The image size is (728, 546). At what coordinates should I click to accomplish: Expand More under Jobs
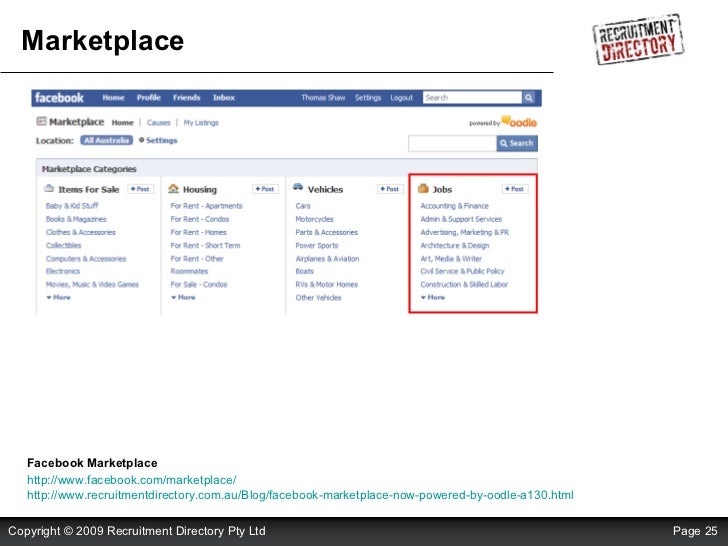pos(433,297)
